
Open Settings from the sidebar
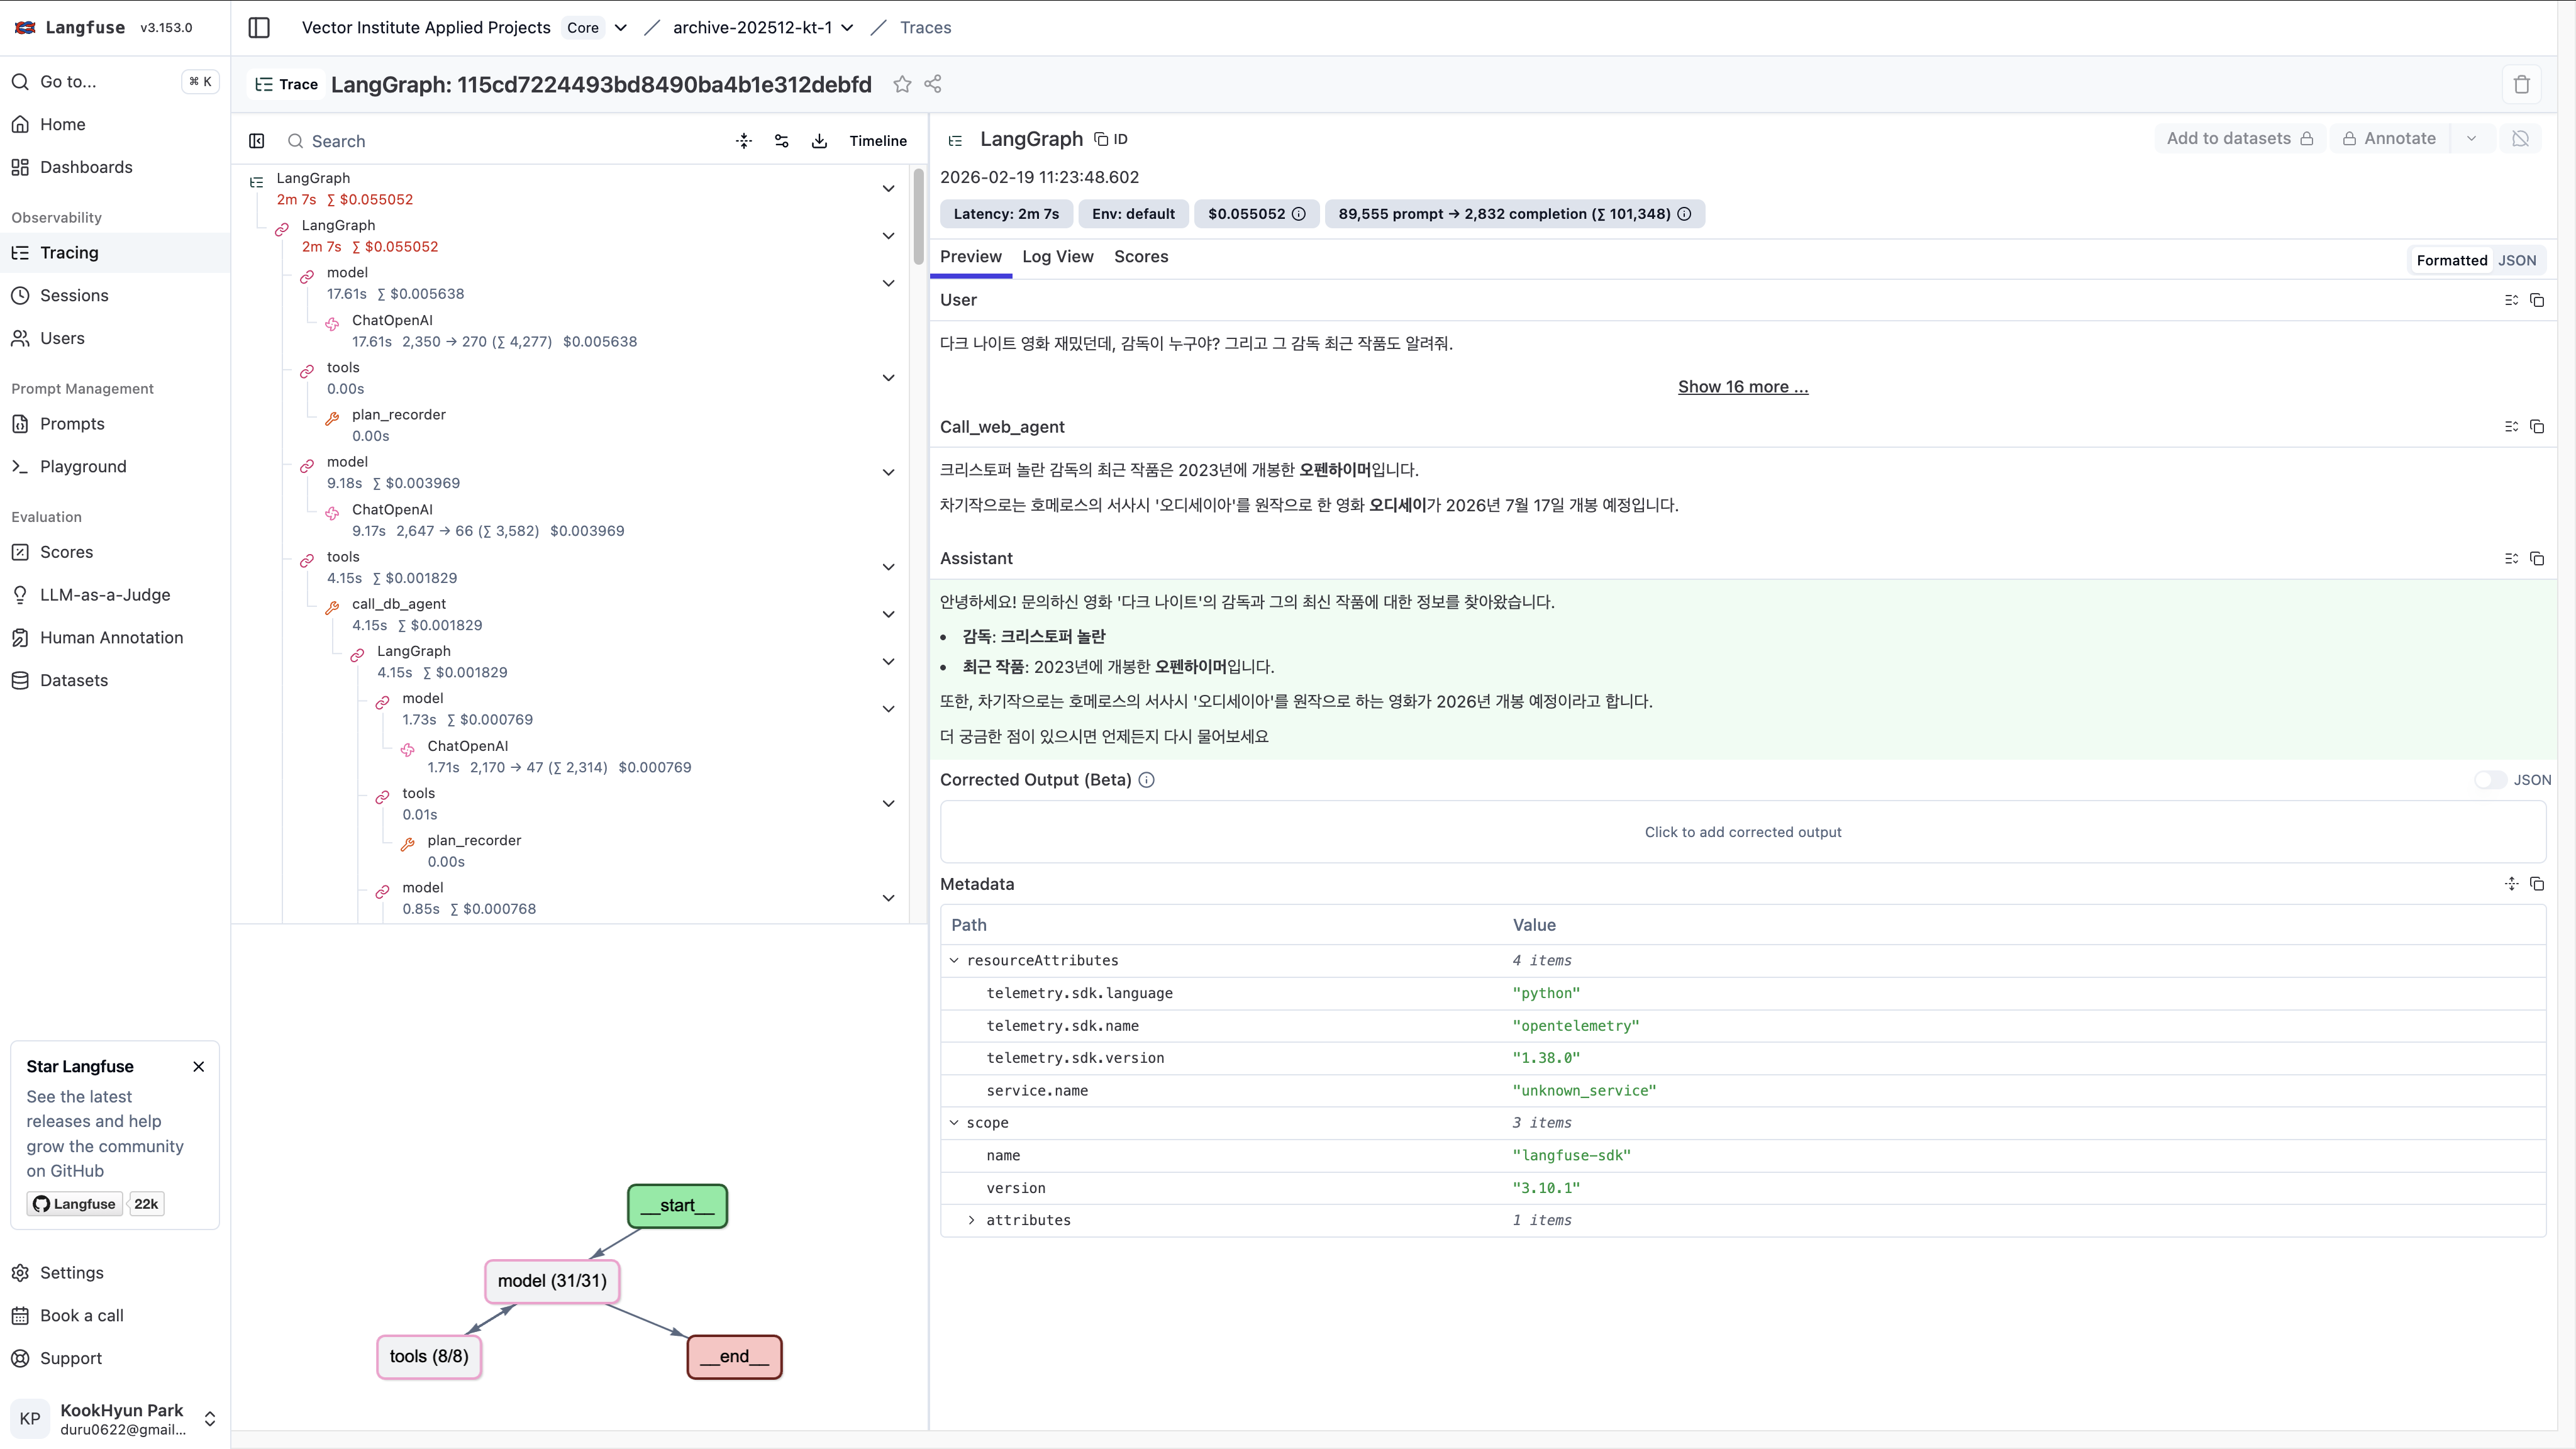pyautogui.click(x=115, y=1273)
